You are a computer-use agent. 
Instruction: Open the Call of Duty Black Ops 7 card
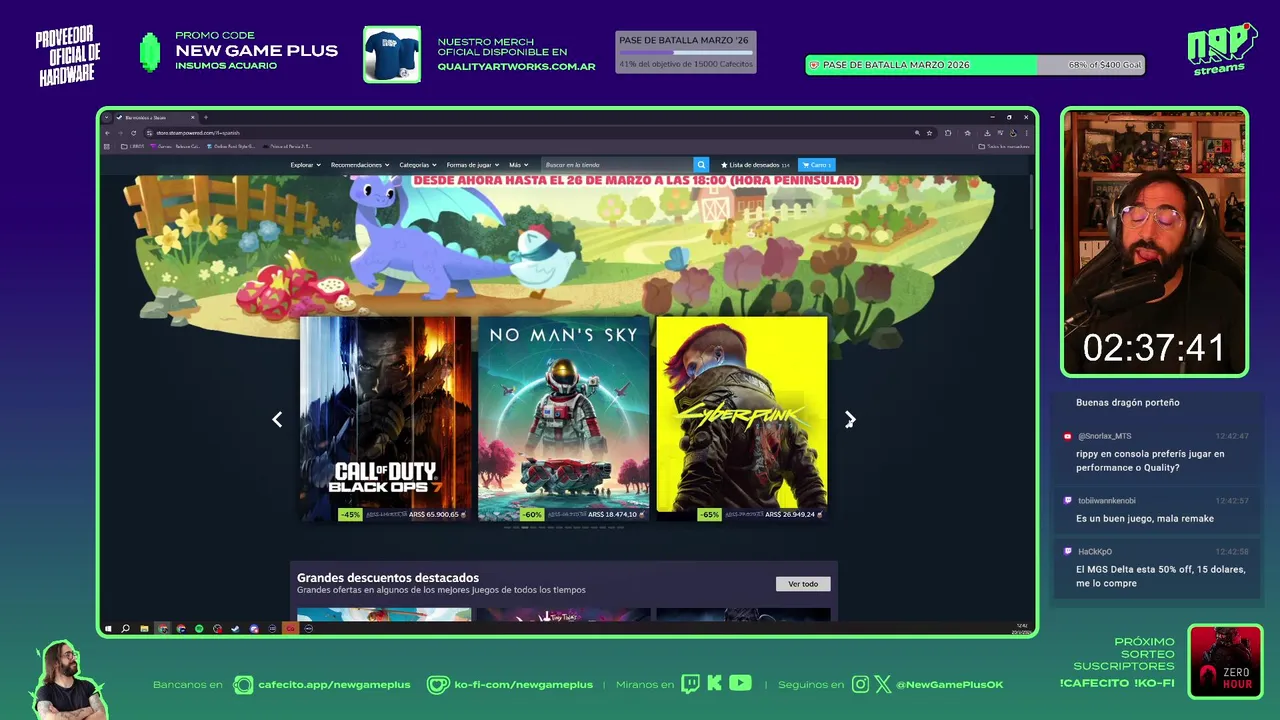385,418
